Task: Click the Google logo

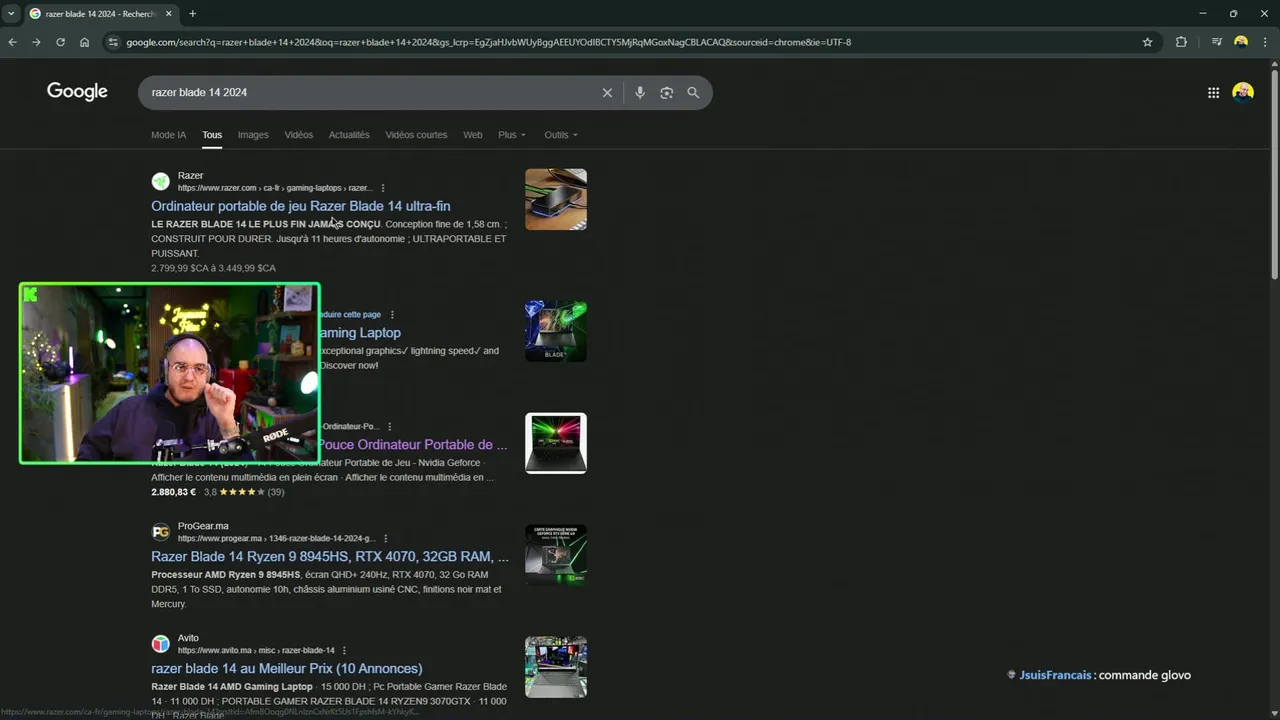Action: [77, 91]
